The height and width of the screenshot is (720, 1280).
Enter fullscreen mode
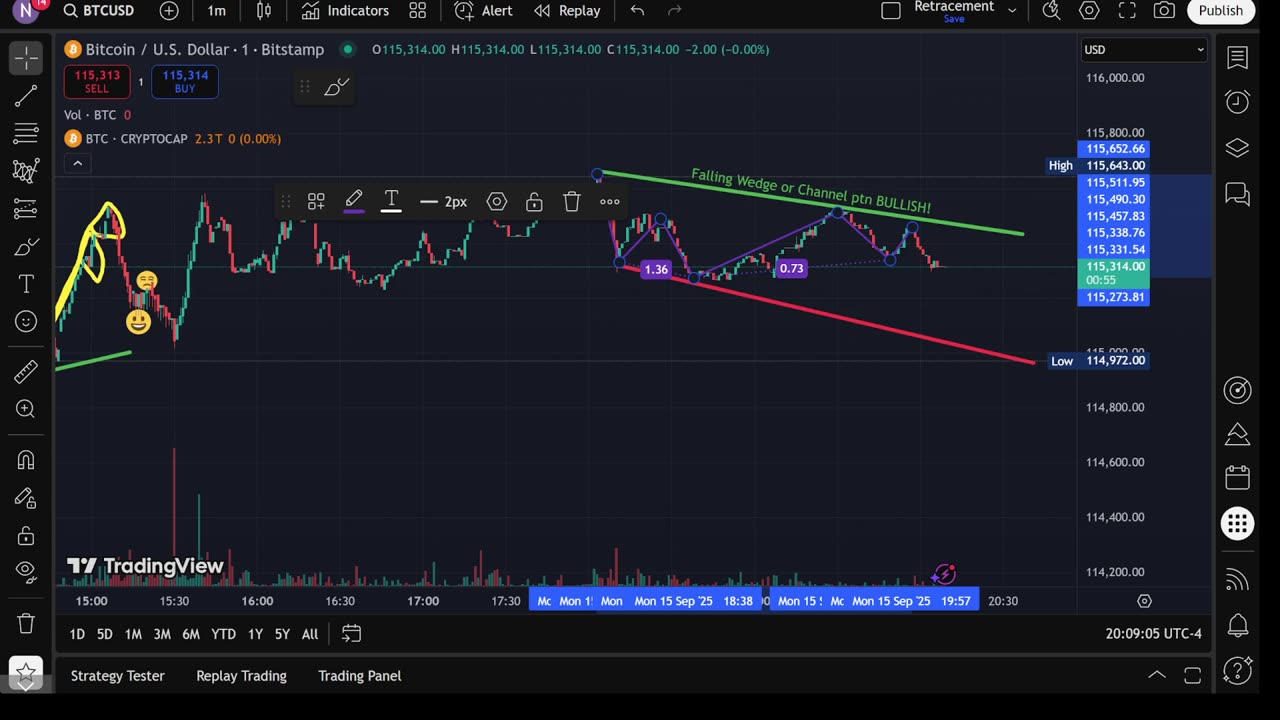point(1127,11)
